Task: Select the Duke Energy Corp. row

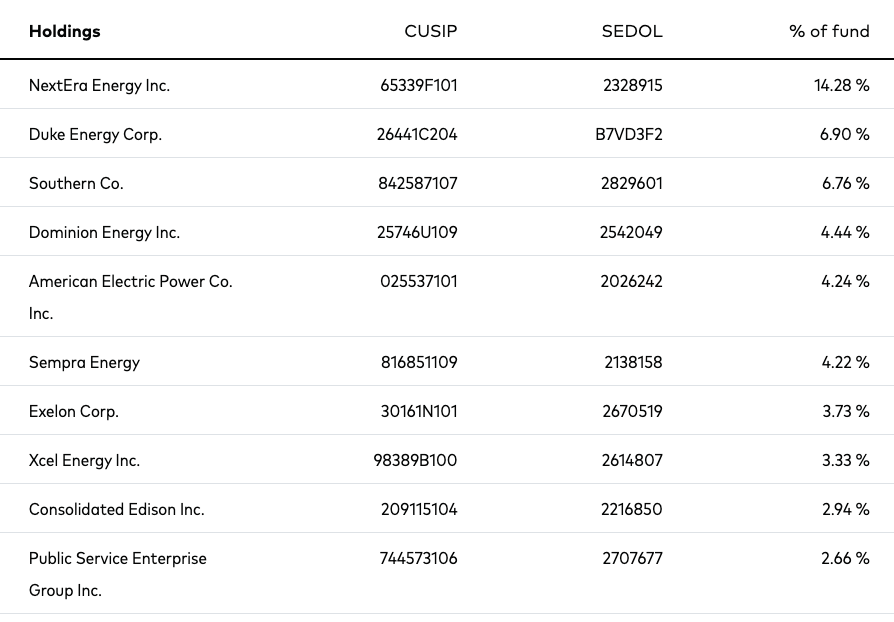Action: tap(447, 133)
